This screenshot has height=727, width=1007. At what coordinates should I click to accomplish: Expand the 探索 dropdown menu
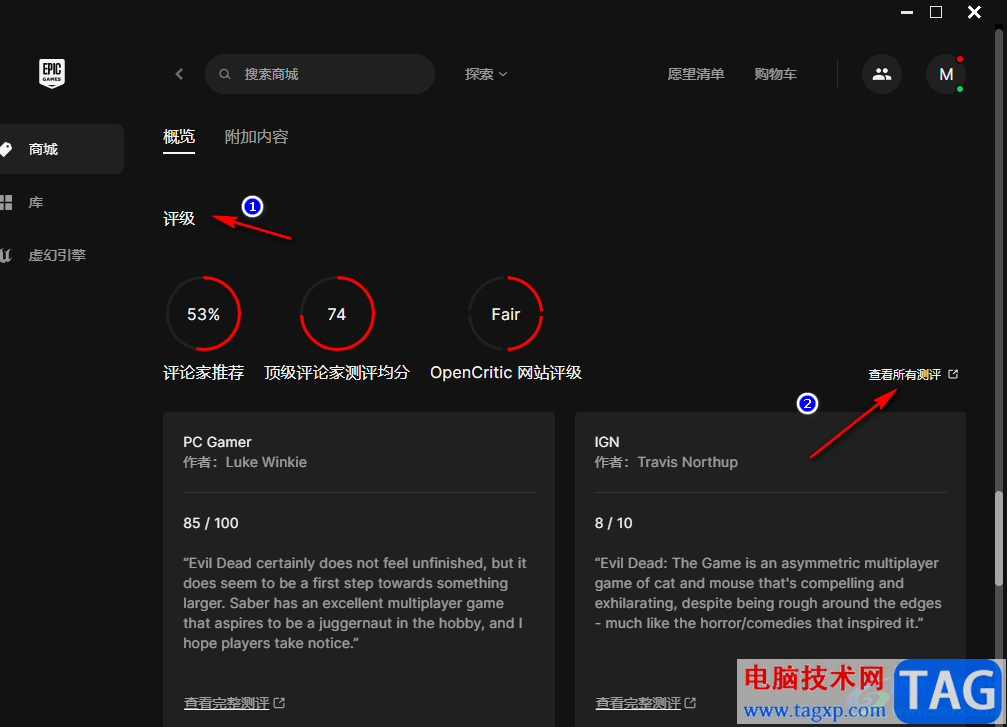(486, 74)
